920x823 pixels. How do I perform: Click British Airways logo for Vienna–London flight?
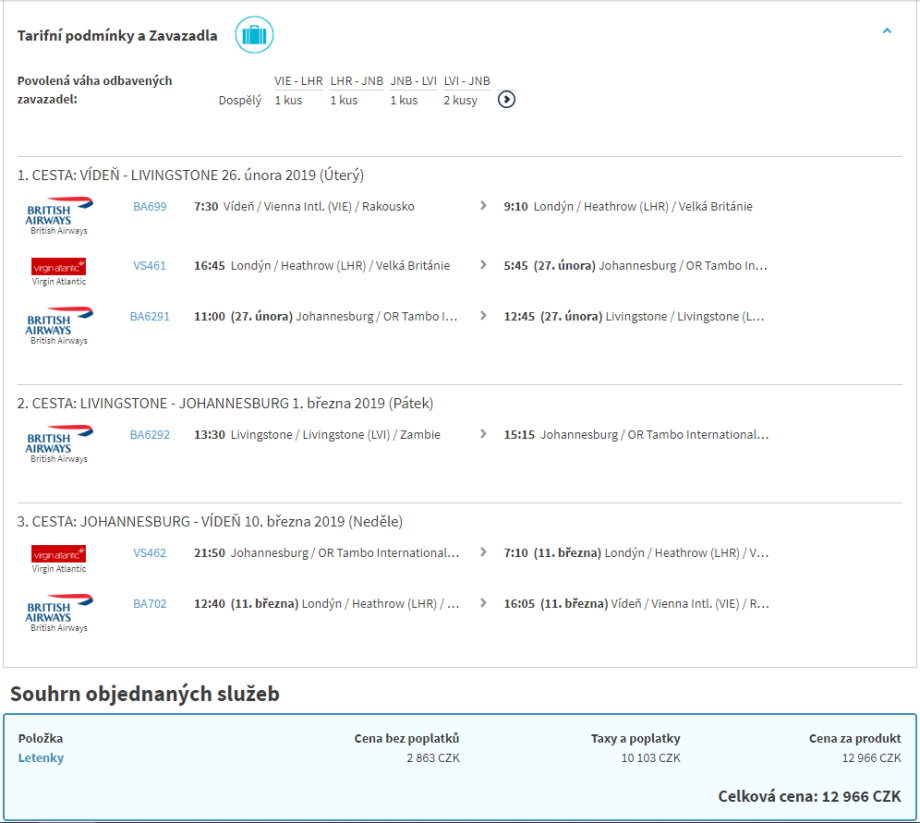click(x=59, y=213)
